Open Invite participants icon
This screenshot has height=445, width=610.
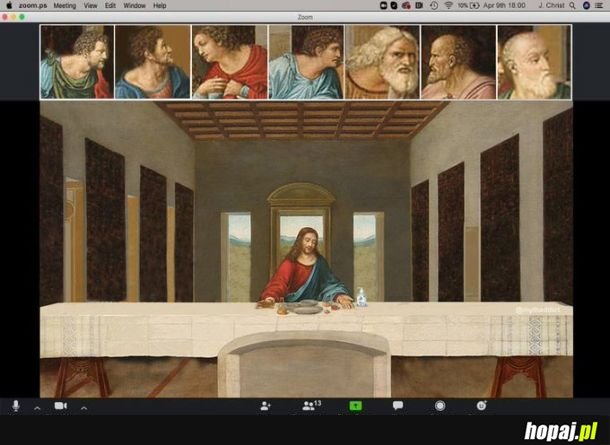point(265,406)
